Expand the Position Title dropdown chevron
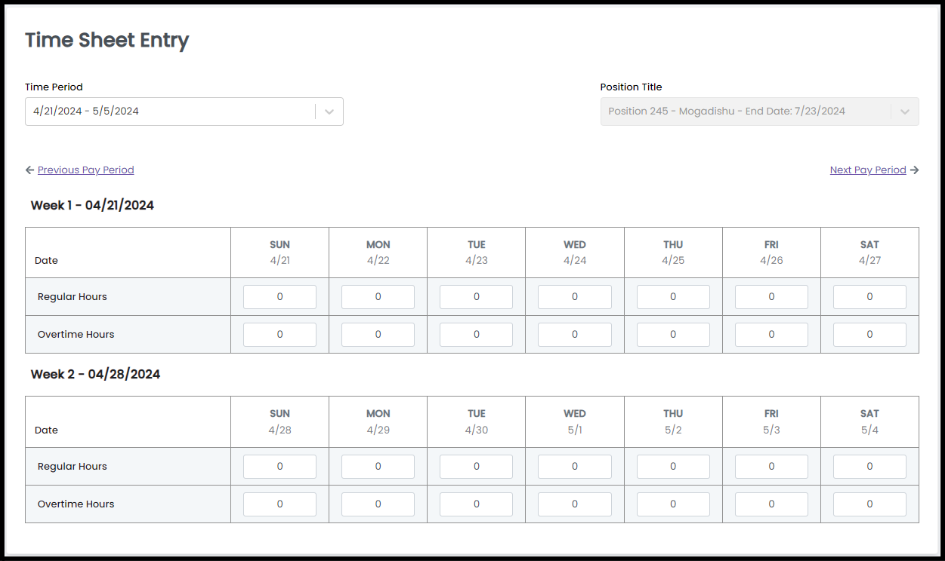This screenshot has height=561, width=945. [x=905, y=111]
